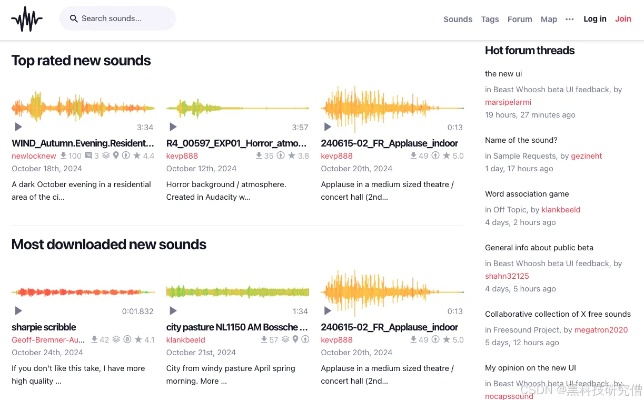Image resolution: width=644 pixels, height=400 pixels.
Task: Open user kevp888 profile under Horror sound
Action: 181,156
